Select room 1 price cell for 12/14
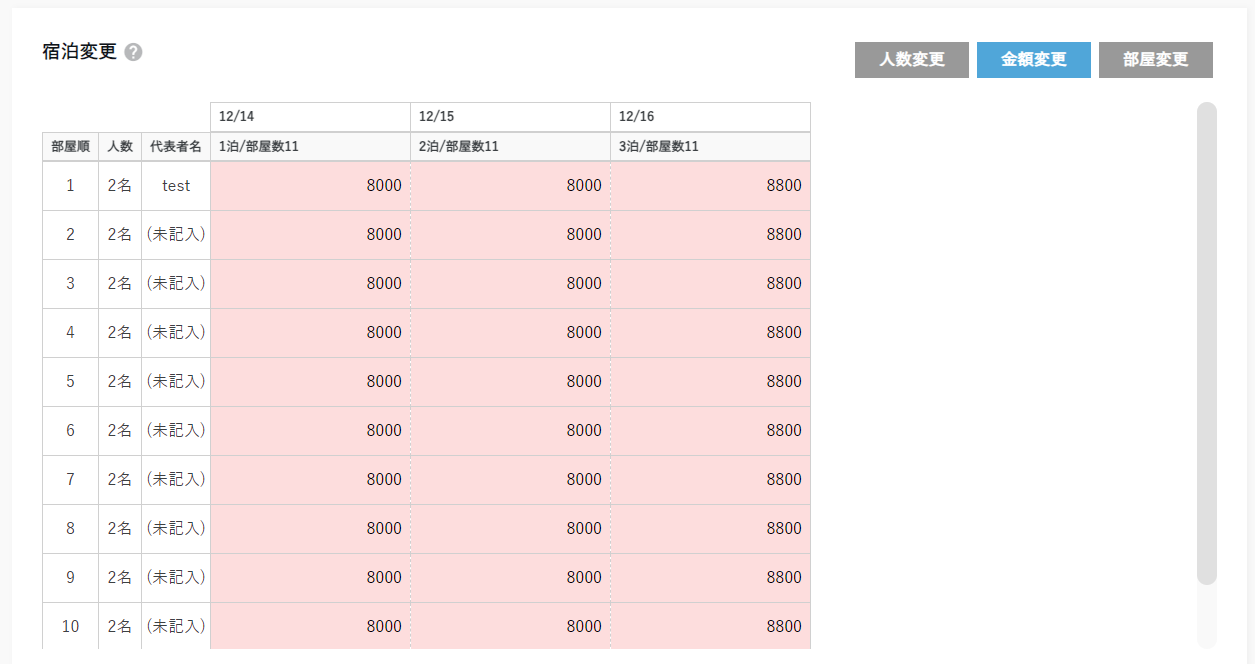This screenshot has width=1255, height=664. [310, 186]
